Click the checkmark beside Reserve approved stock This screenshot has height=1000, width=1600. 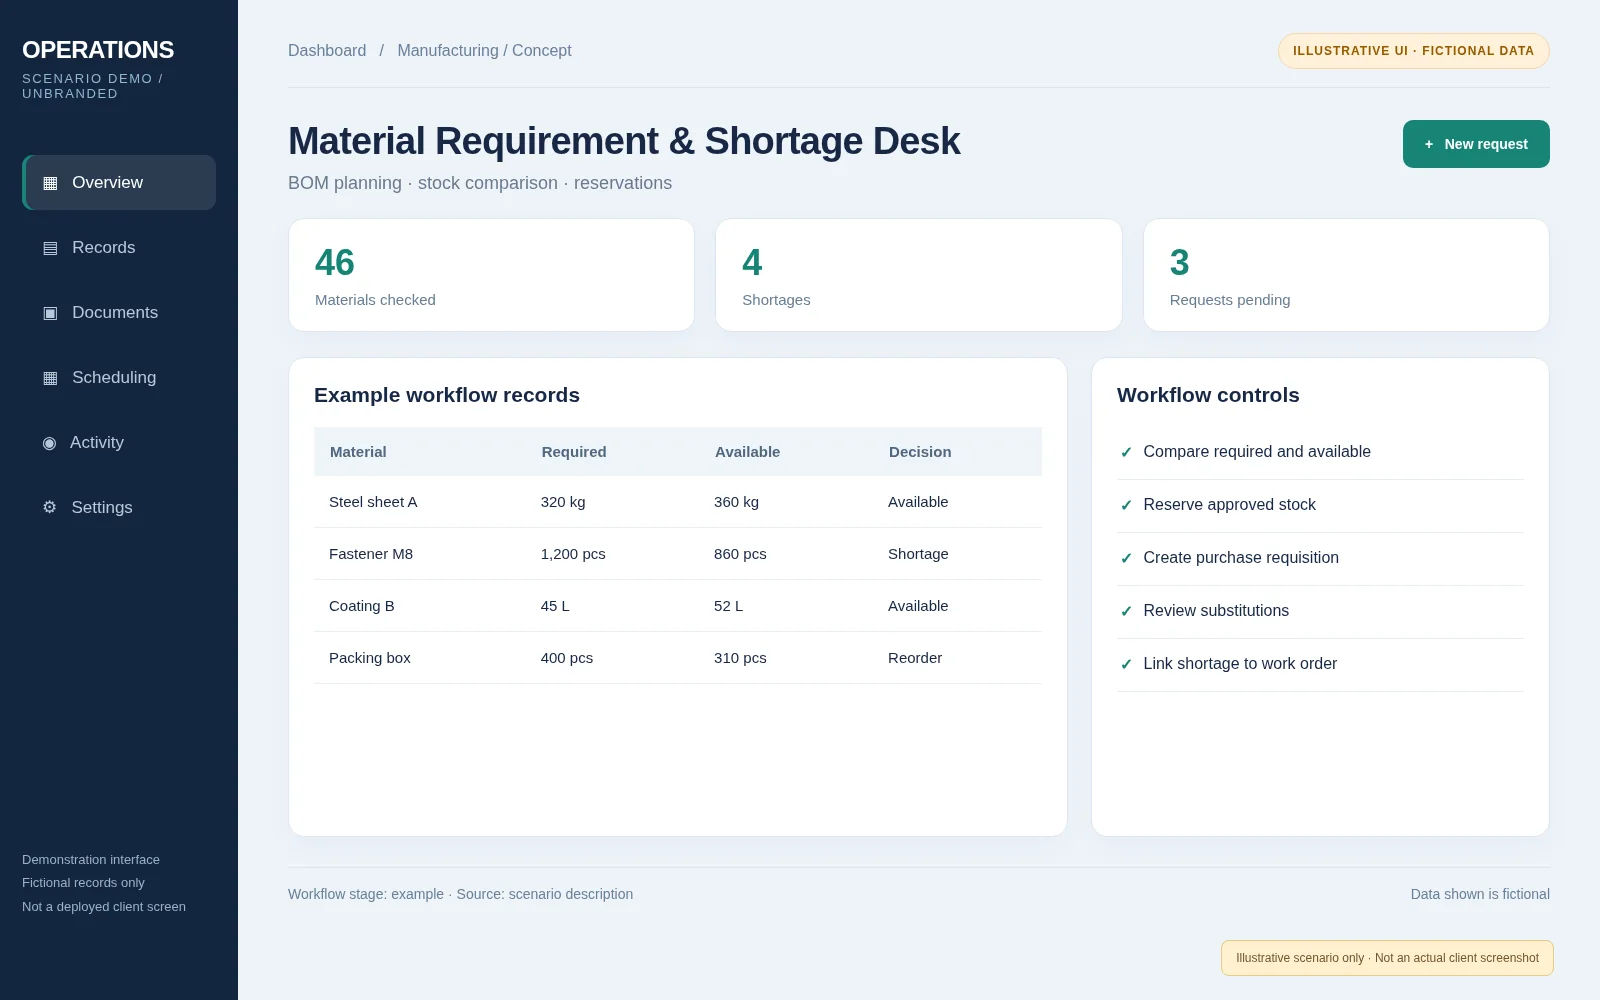(1126, 505)
